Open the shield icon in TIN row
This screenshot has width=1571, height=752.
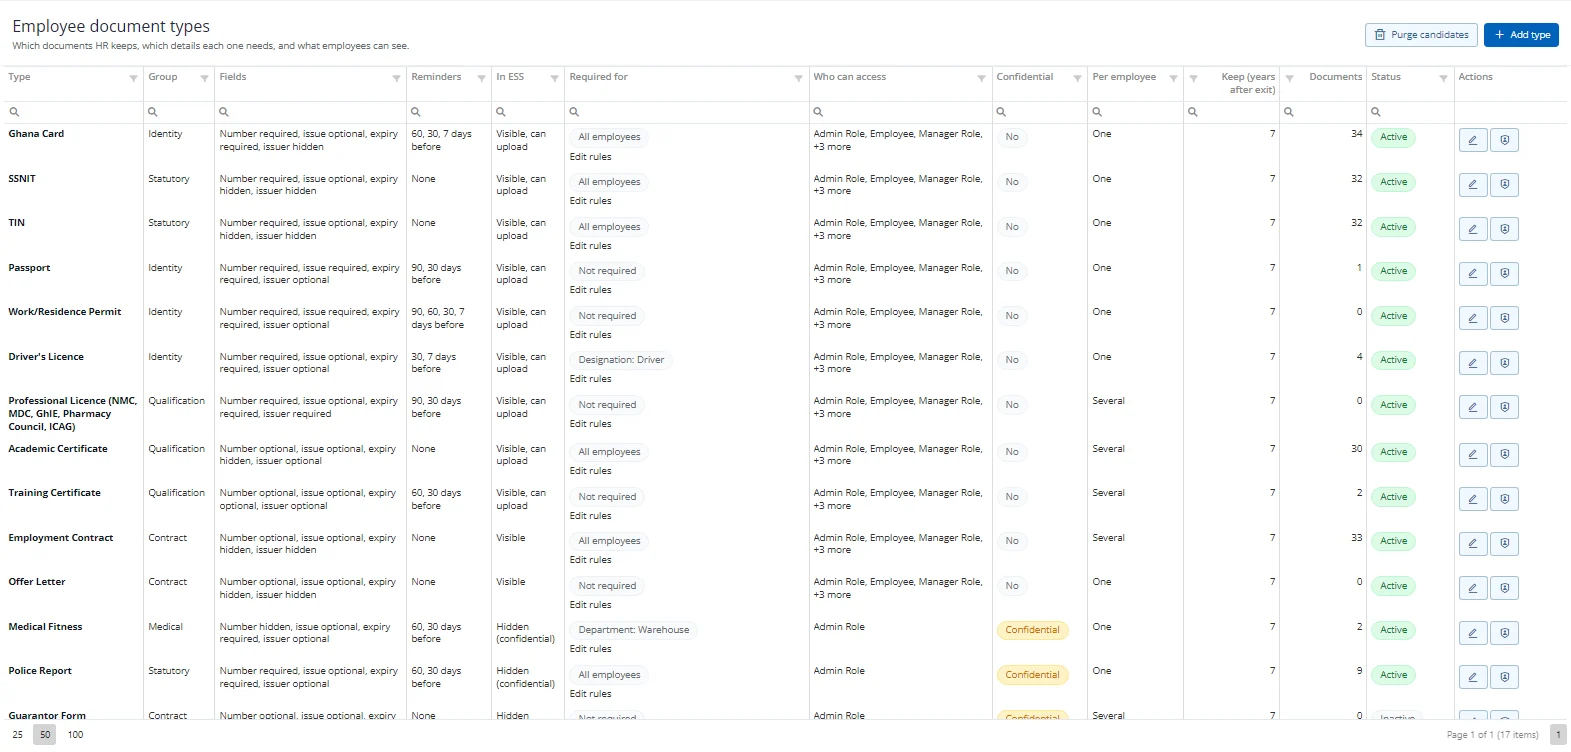pos(1505,229)
